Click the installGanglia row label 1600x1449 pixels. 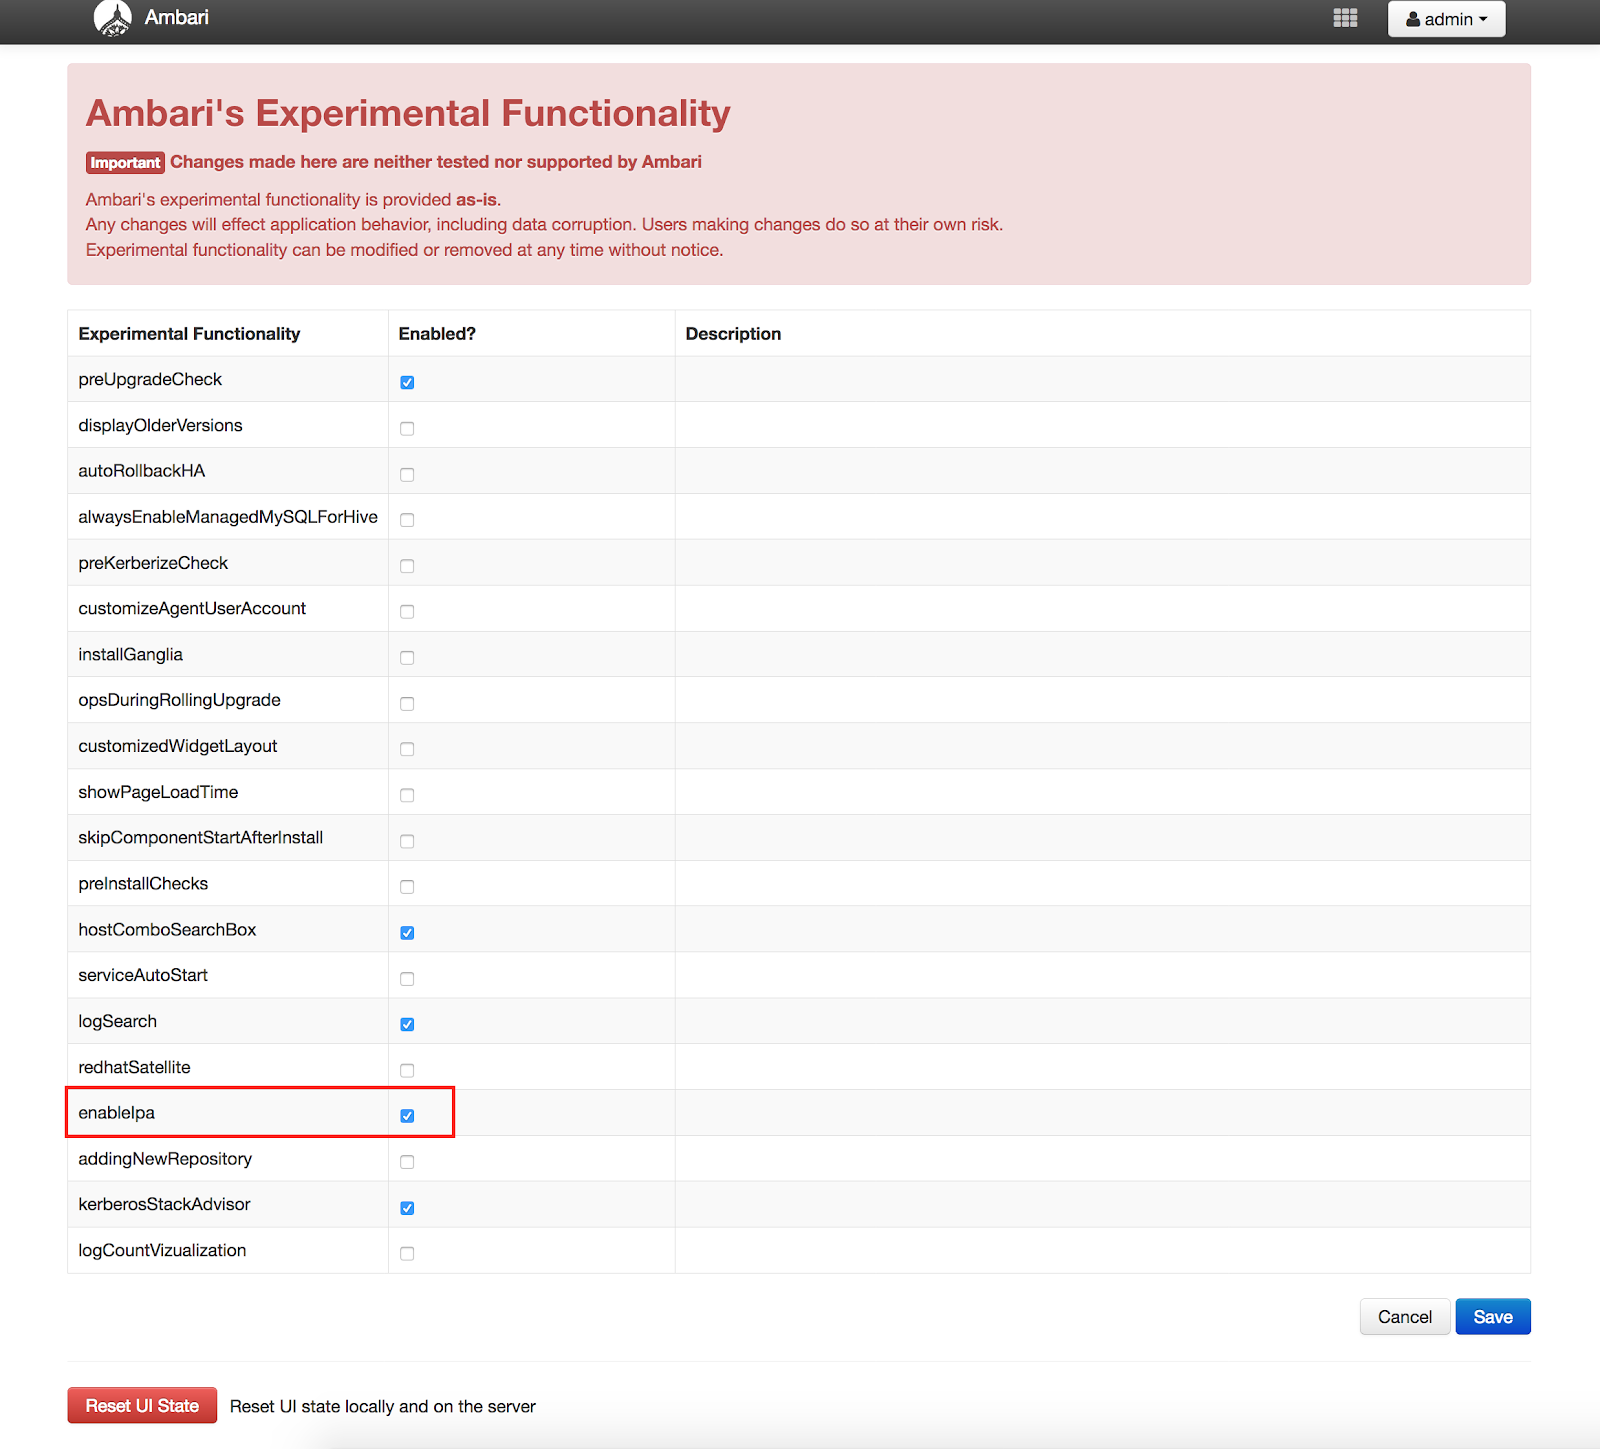tap(130, 654)
